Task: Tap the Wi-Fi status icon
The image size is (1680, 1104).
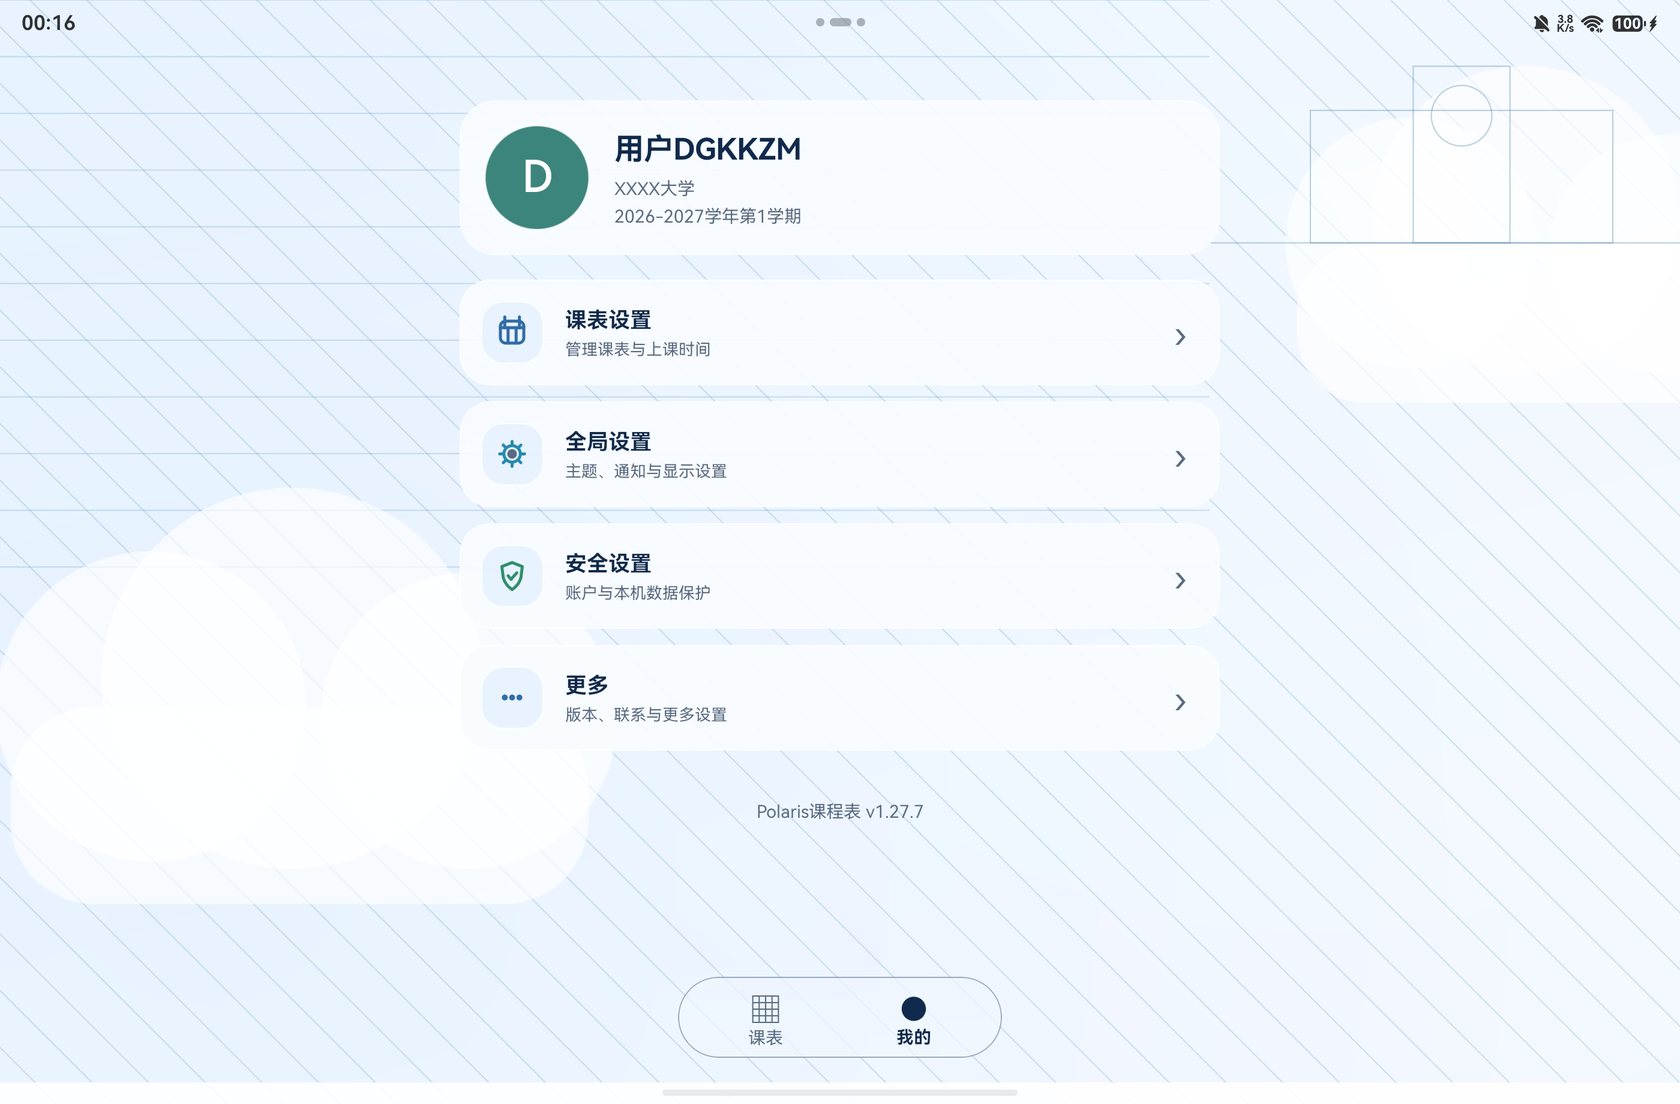Action: click(x=1593, y=23)
